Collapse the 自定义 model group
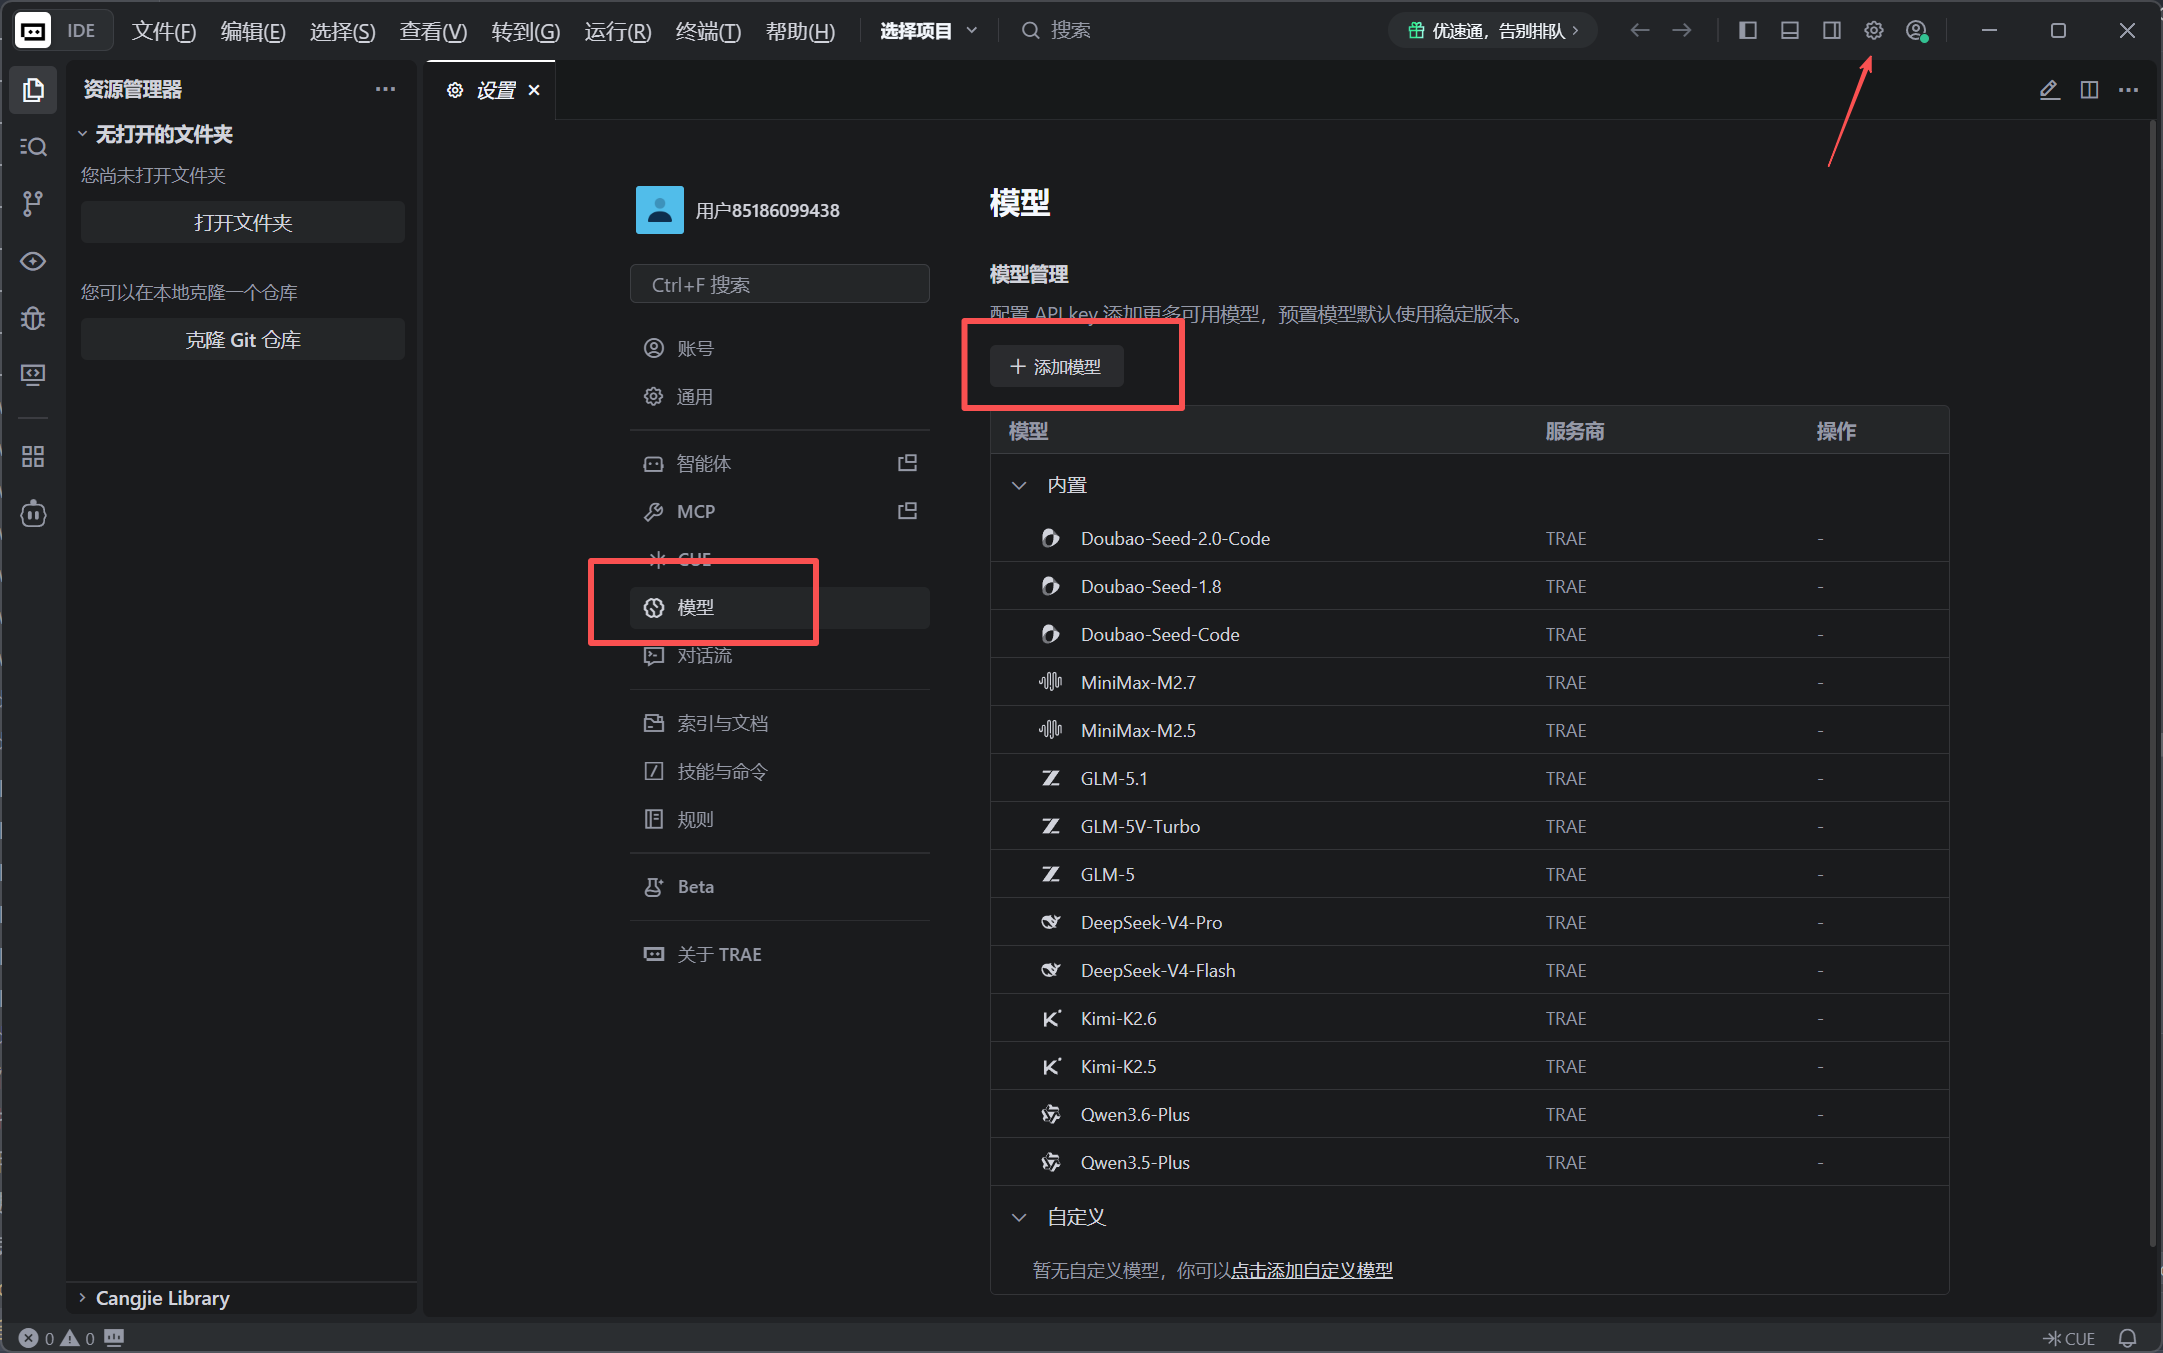Viewport: 2163px width, 1353px height. click(x=1019, y=1217)
